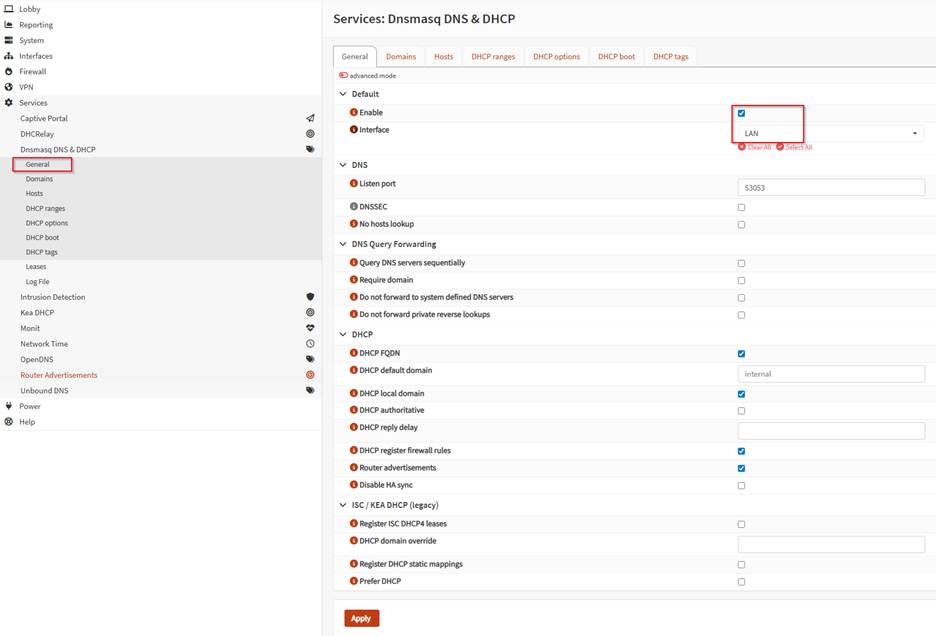The image size is (936, 636).
Task: Click the Listen port input field
Action: [830, 187]
